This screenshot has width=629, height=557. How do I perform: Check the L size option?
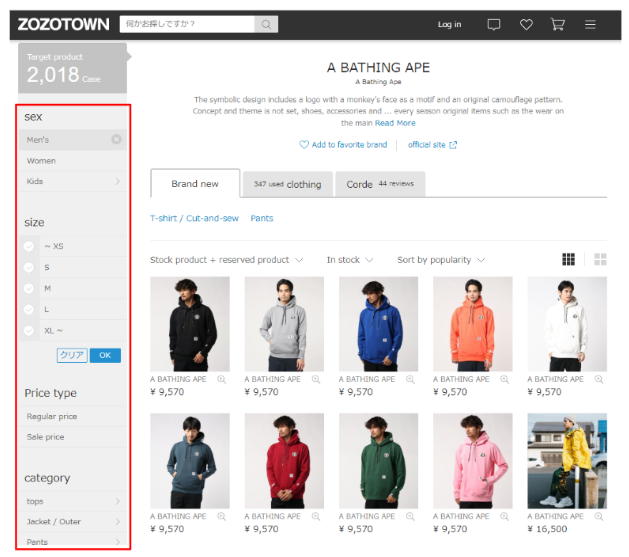click(29, 309)
